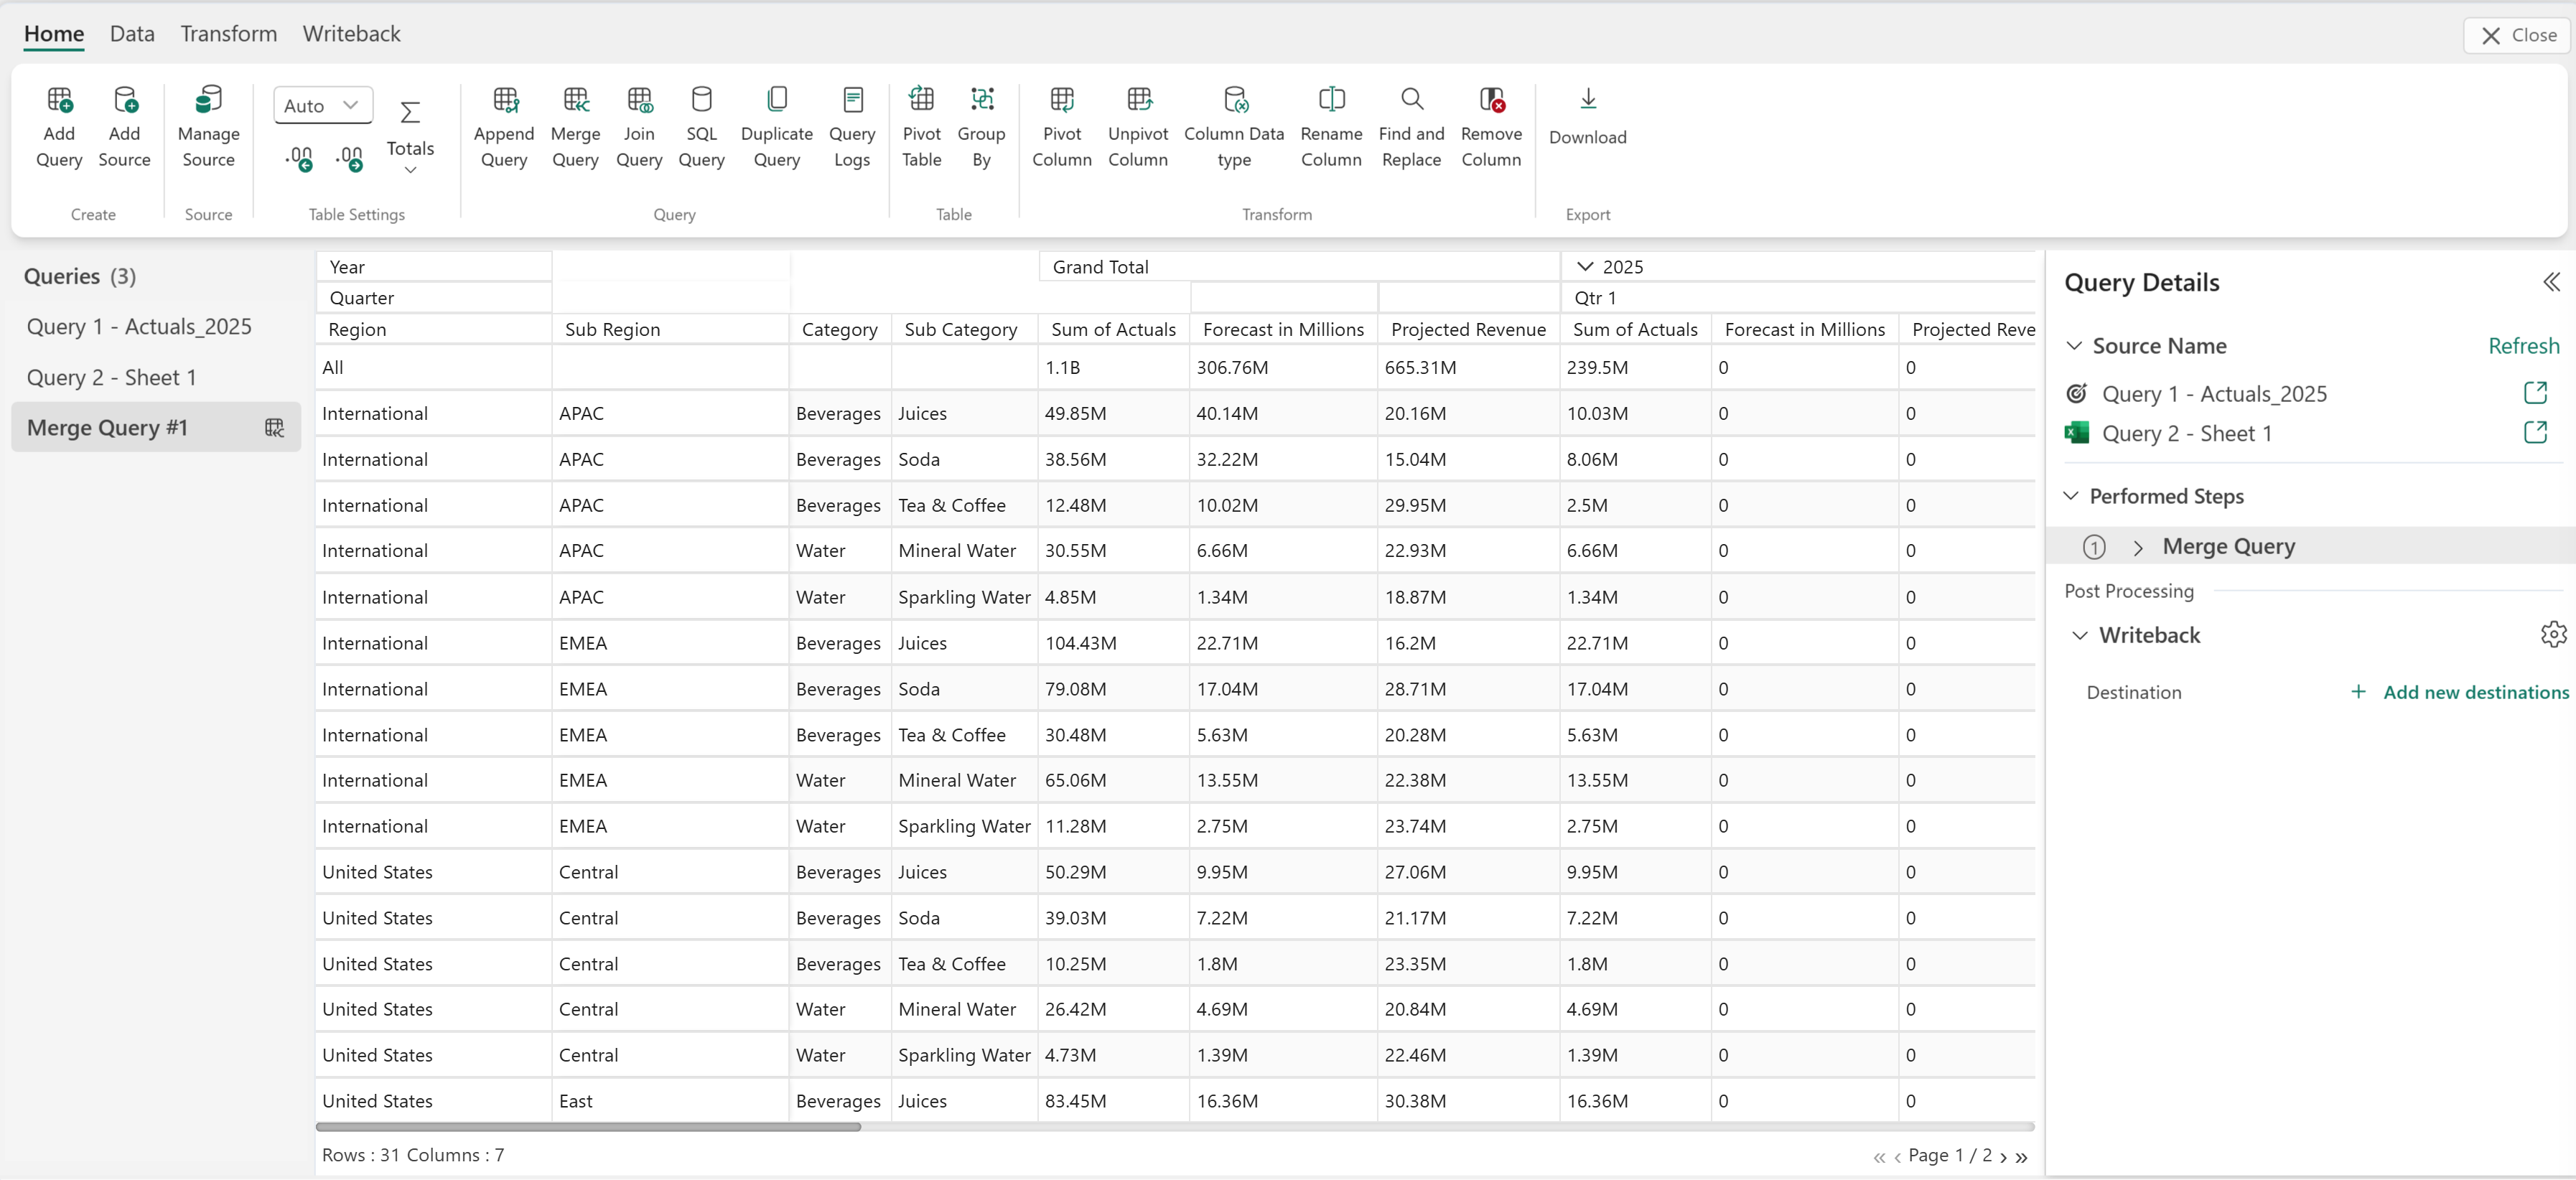Click the Find and Replace icon
Image resolution: width=2576 pixels, height=1180 pixels.
tap(1410, 100)
